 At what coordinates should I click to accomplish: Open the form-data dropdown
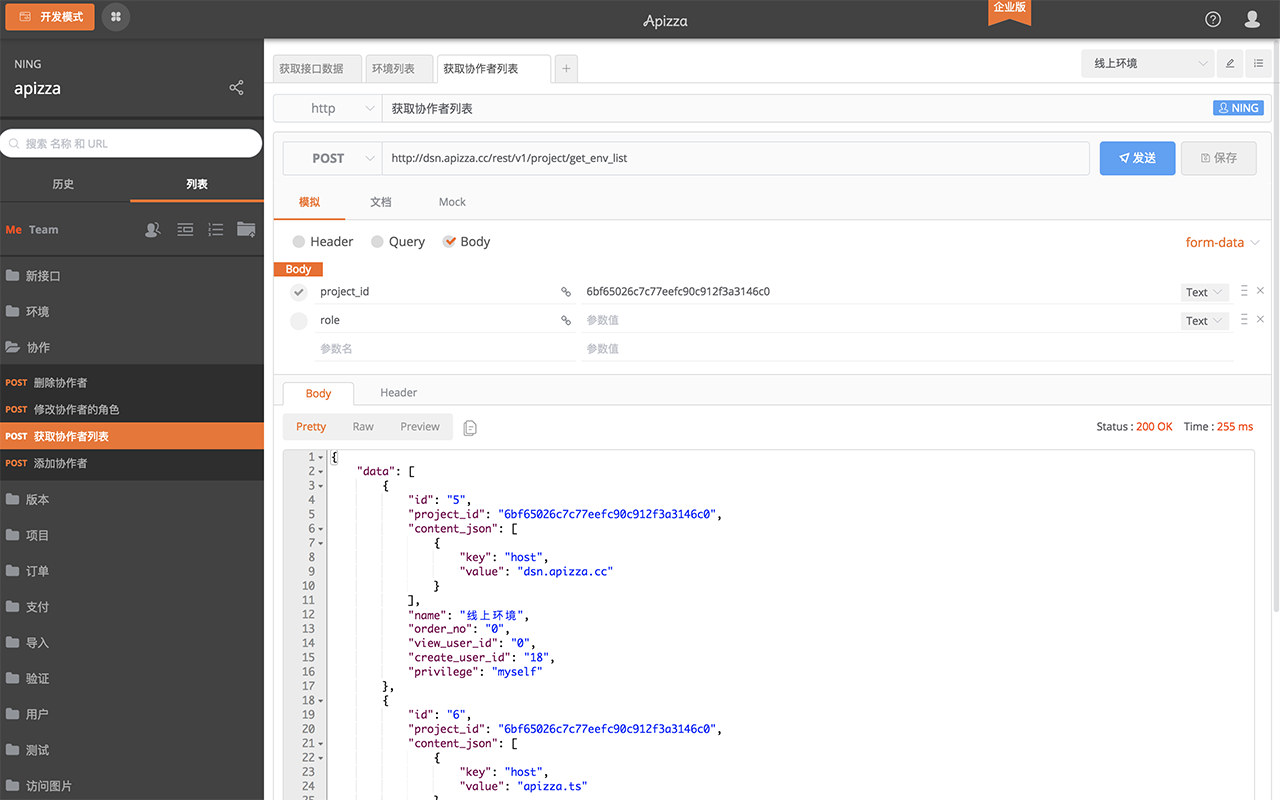(1222, 242)
